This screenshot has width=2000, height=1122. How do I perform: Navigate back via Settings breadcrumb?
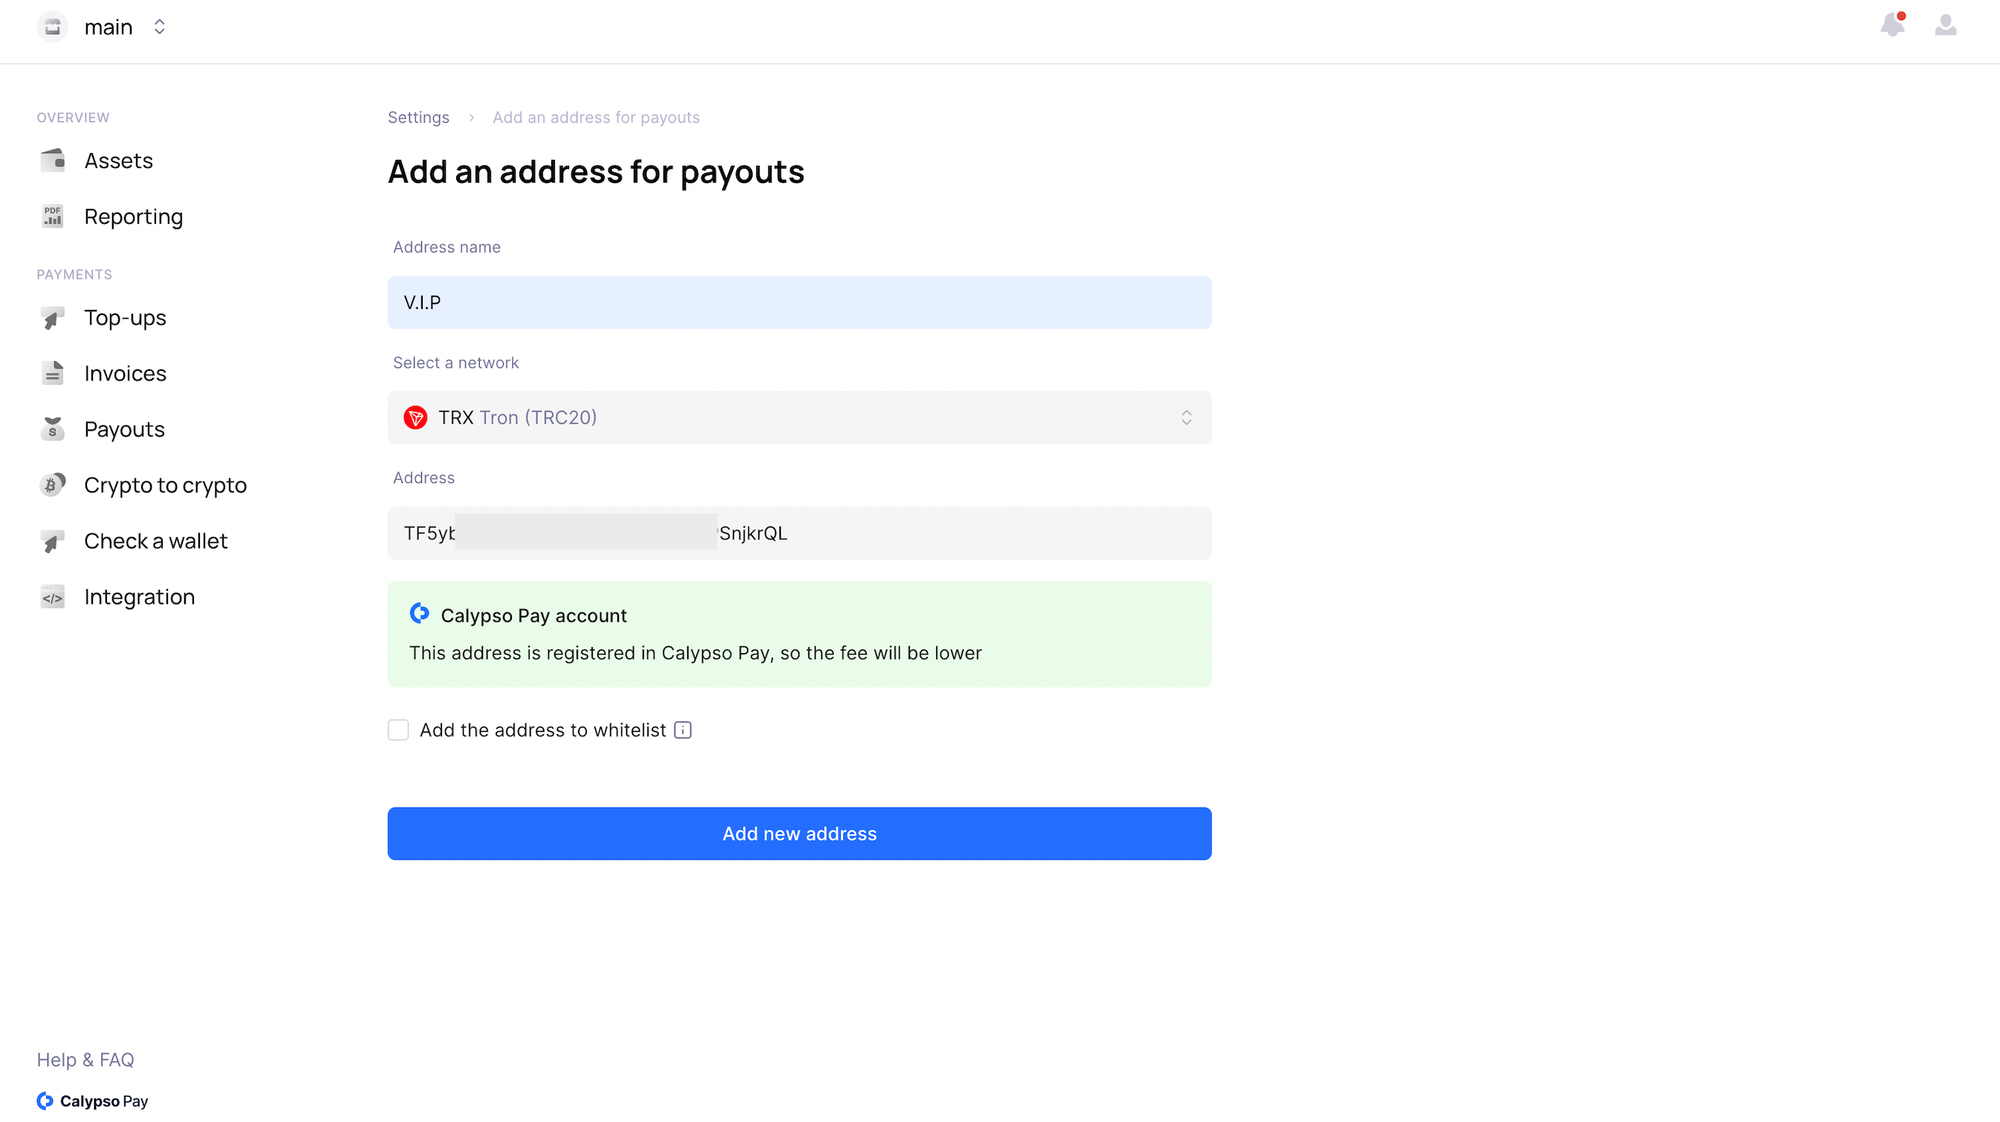tap(418, 118)
